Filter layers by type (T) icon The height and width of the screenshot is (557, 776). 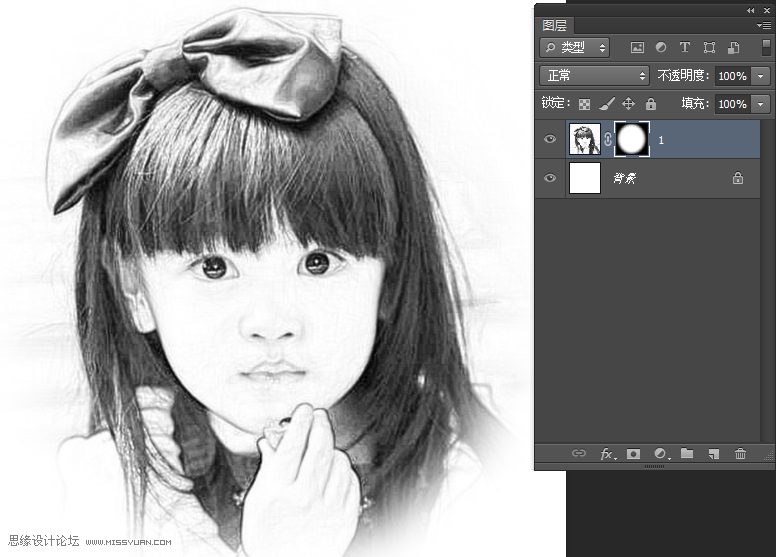coord(684,47)
